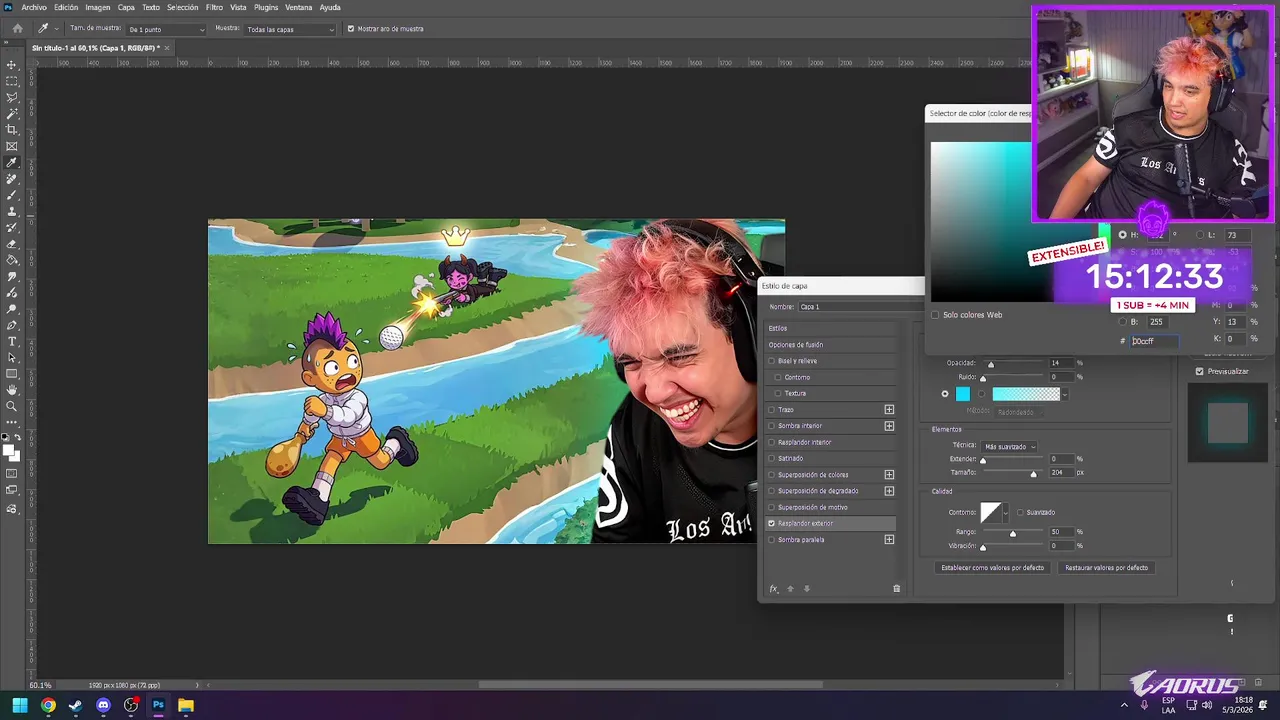Click the hex color input field

[1154, 341]
